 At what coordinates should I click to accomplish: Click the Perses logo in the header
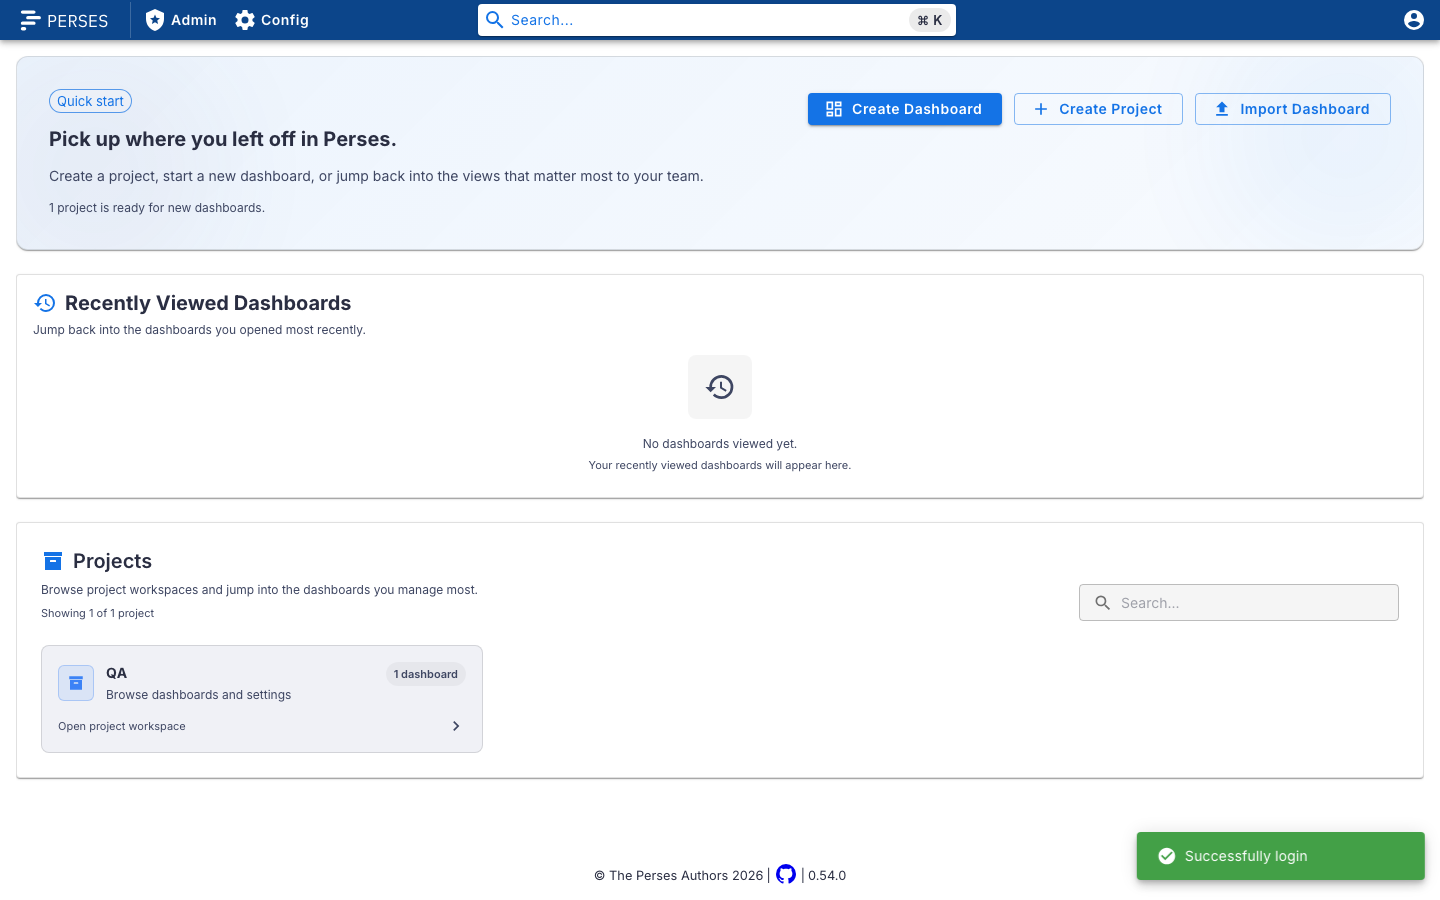tap(64, 20)
